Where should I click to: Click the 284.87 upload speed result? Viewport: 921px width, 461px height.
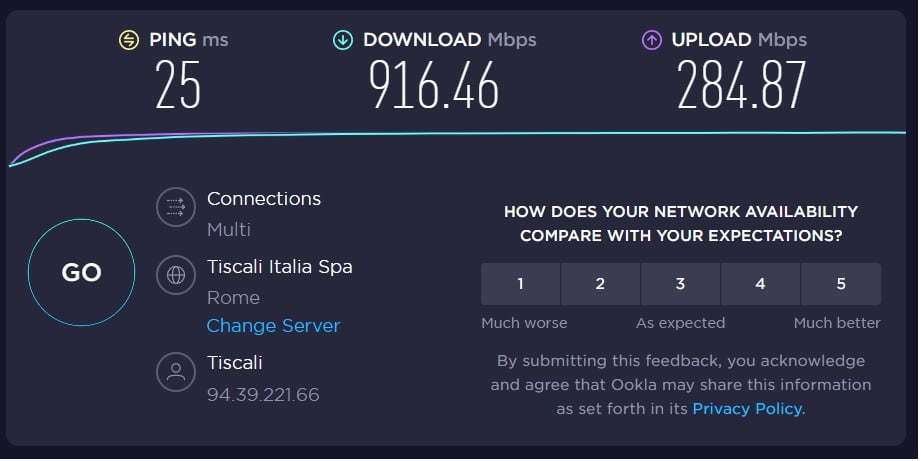(x=741, y=85)
